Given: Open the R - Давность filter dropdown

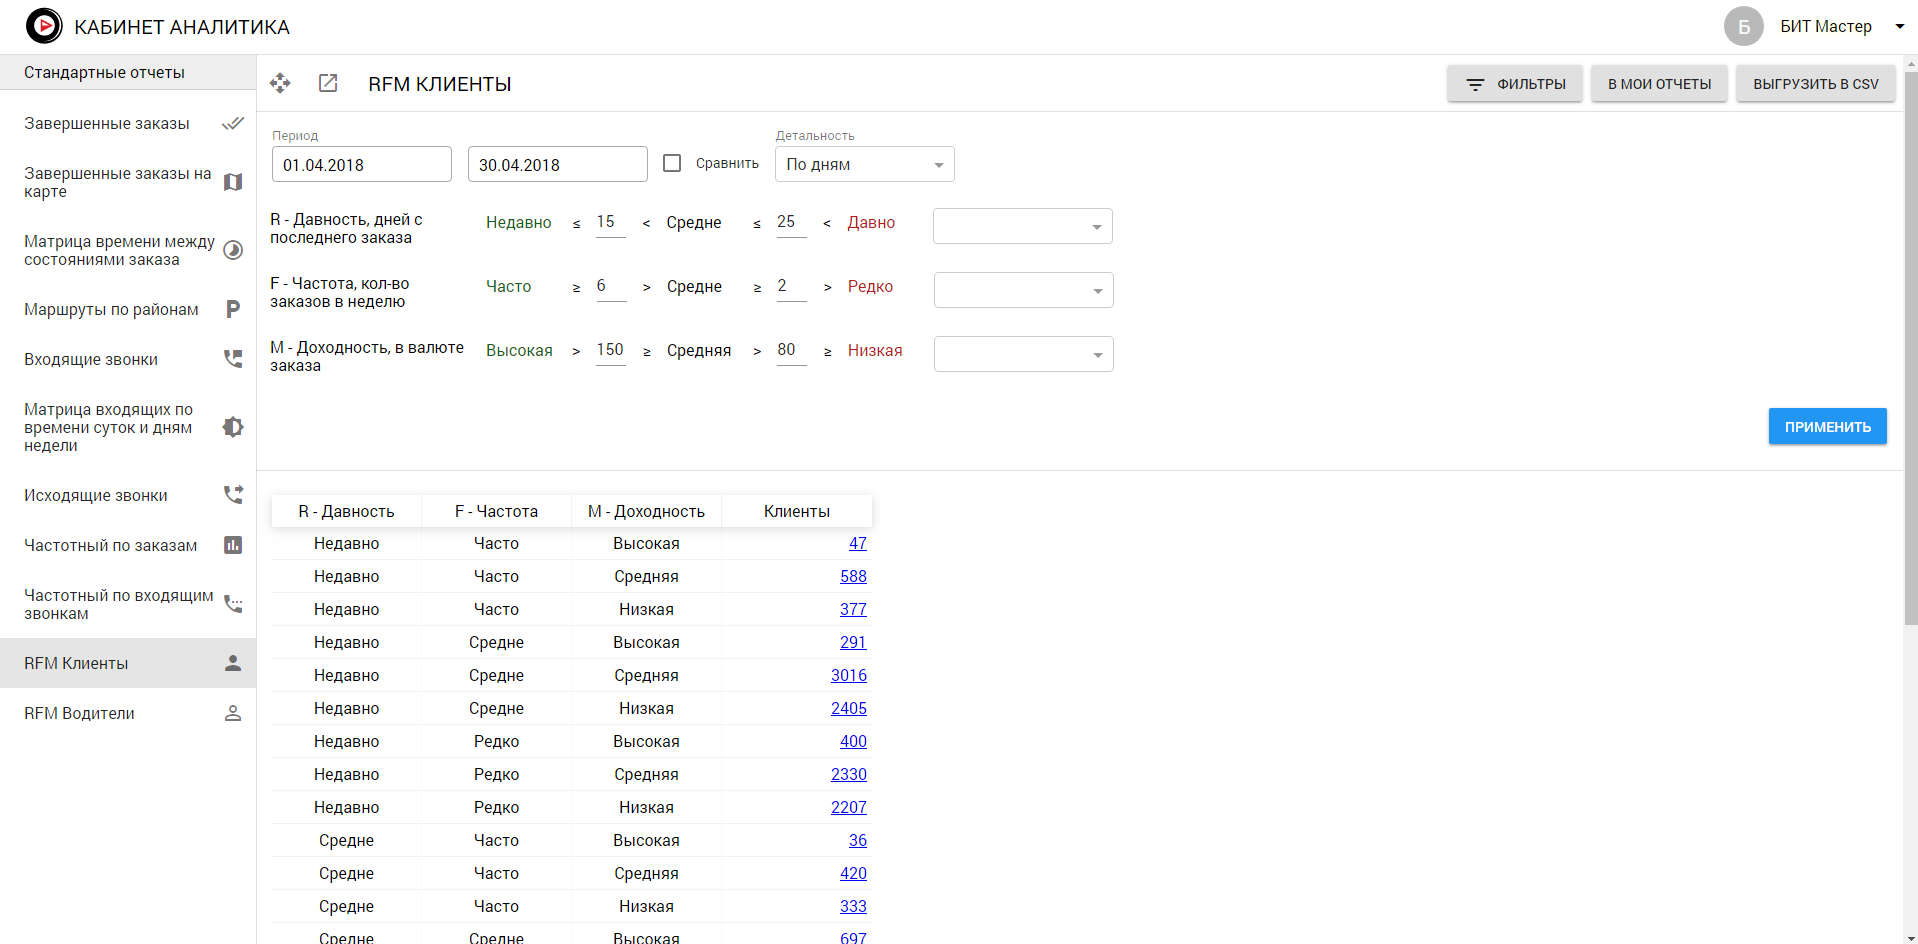Looking at the screenshot, I should pos(1022,226).
